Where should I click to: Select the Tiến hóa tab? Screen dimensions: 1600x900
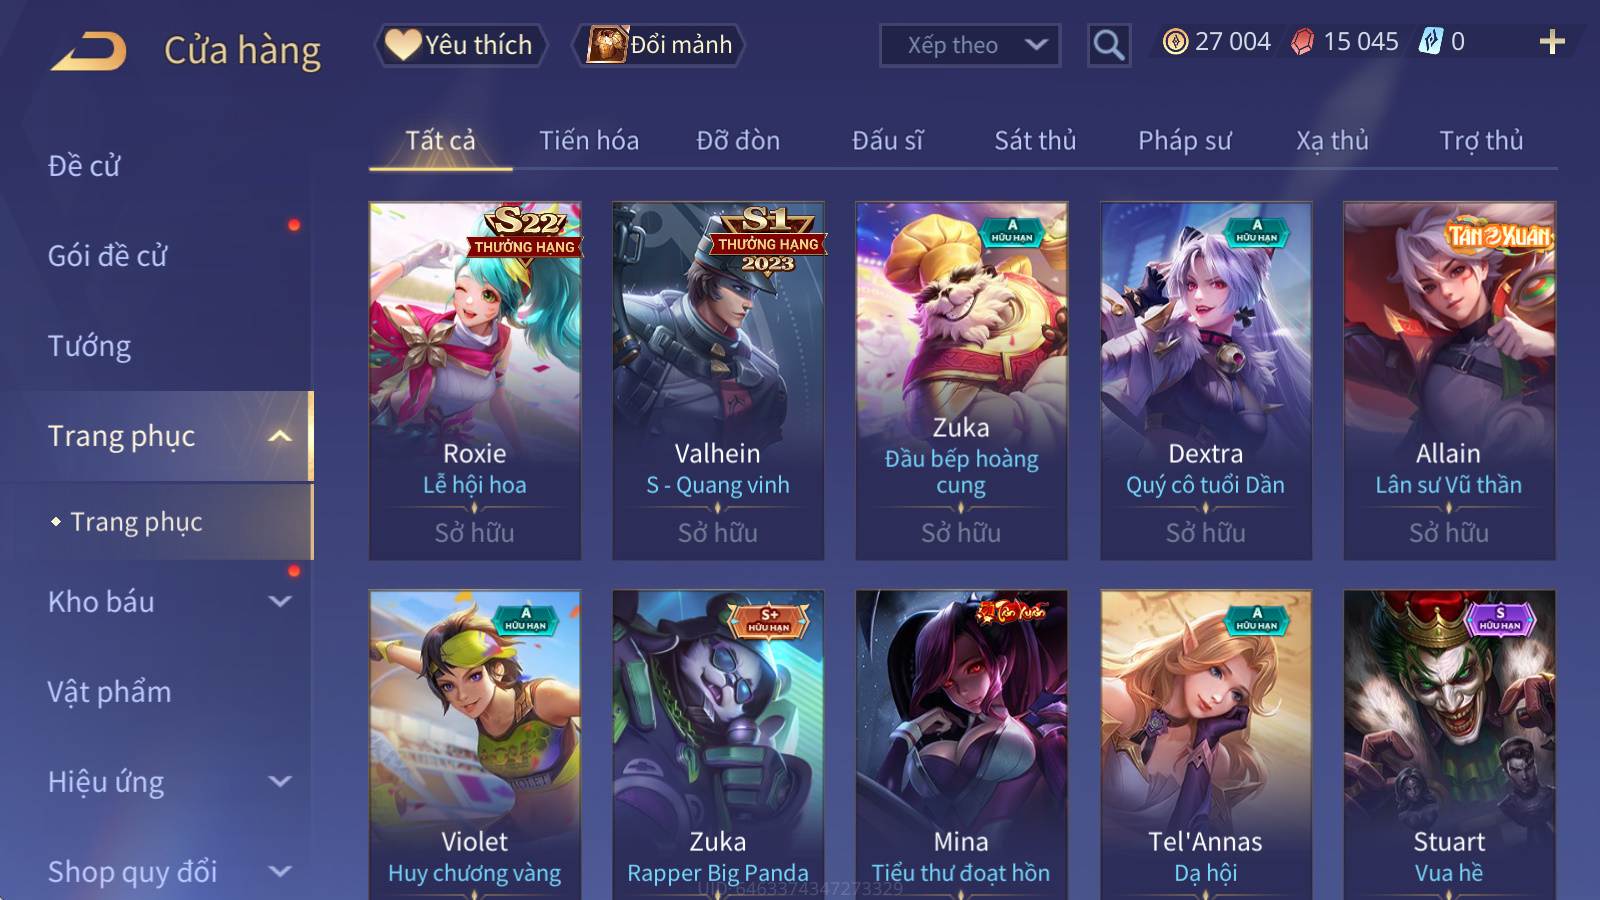click(589, 141)
